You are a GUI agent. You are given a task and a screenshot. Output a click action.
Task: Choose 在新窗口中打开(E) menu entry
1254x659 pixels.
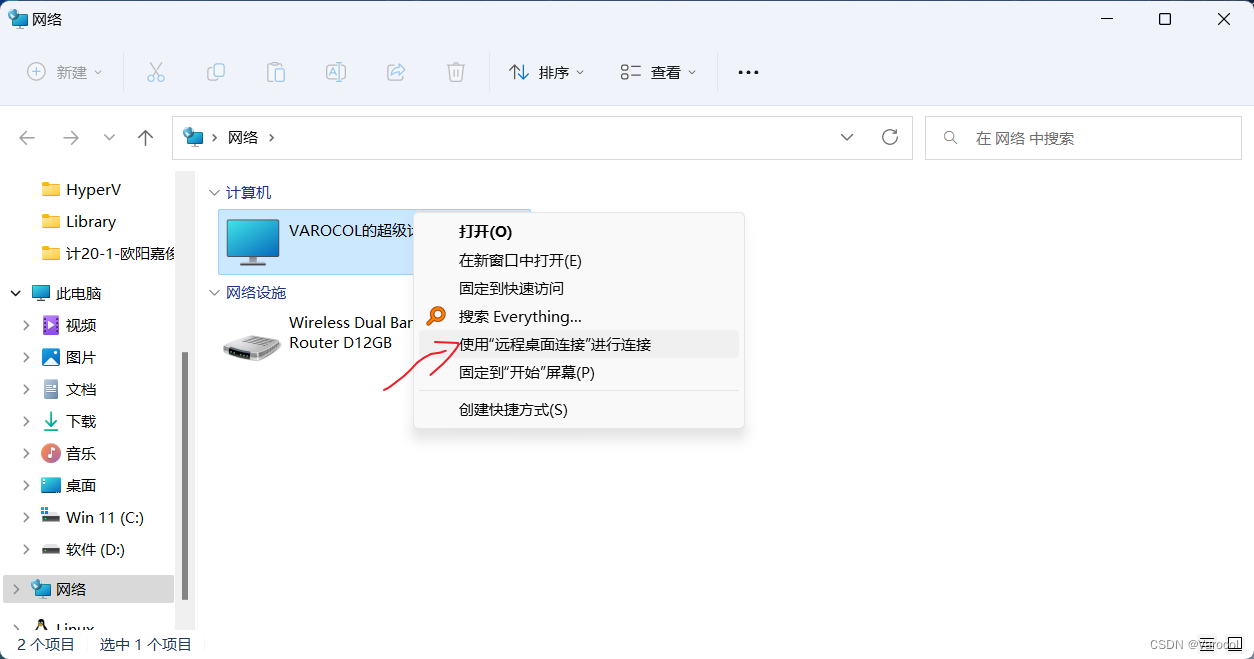point(579,260)
